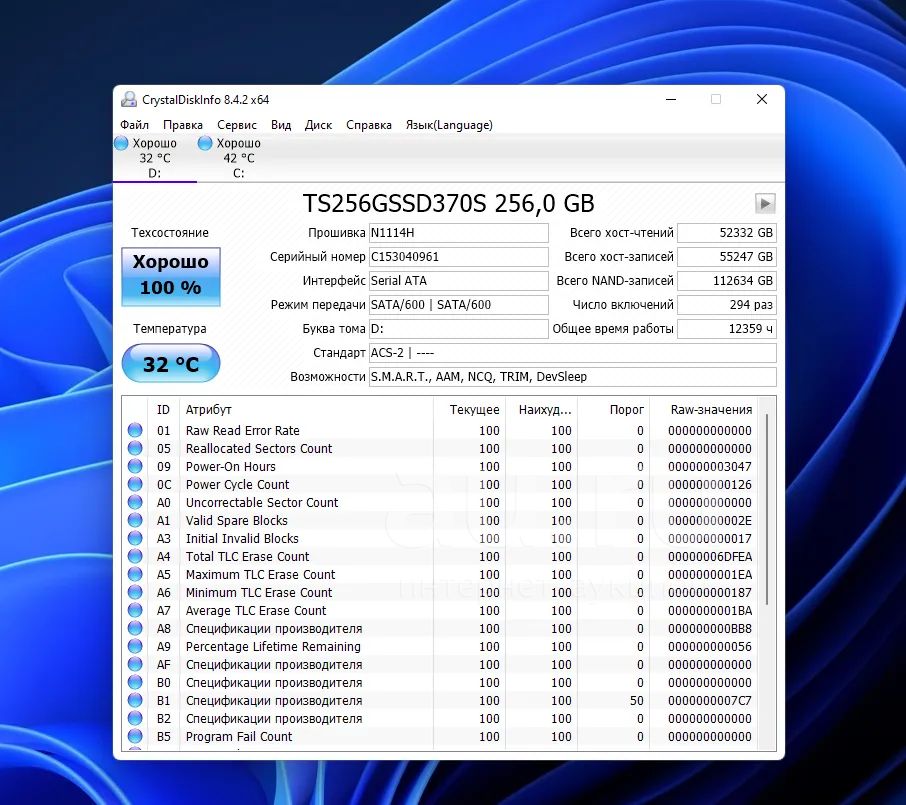The height and width of the screenshot is (805, 906).
Task: Open the Диск menu
Action: 318,125
